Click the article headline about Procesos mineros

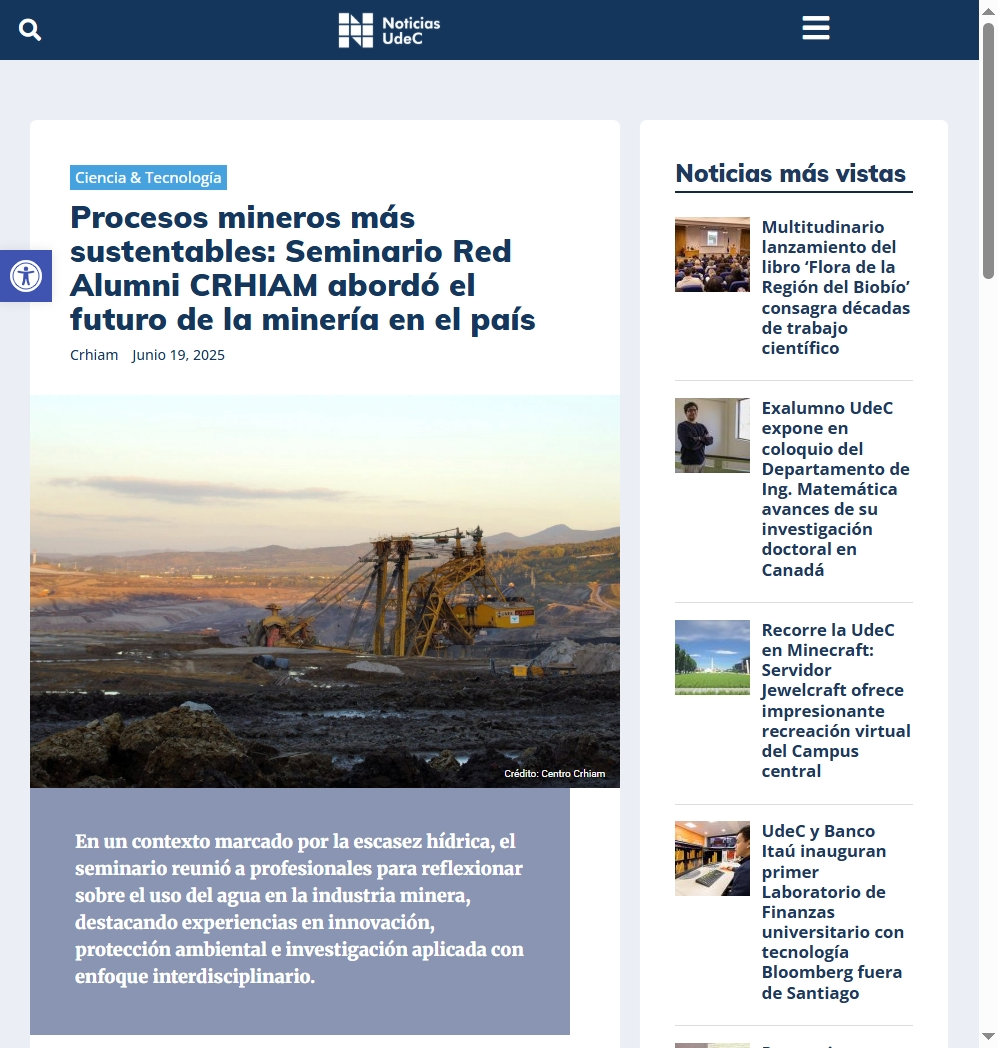(303, 269)
